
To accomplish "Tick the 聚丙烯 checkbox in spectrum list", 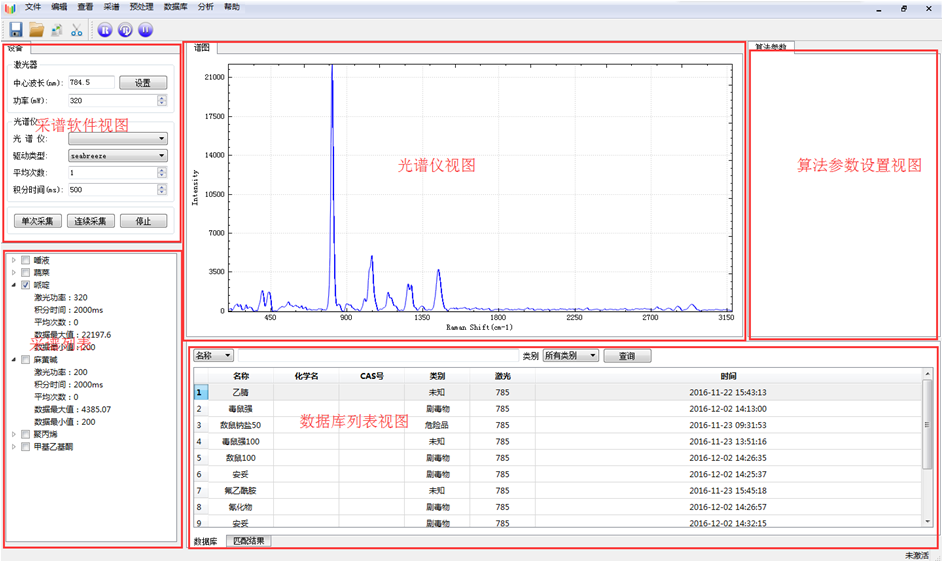I will coord(26,434).
